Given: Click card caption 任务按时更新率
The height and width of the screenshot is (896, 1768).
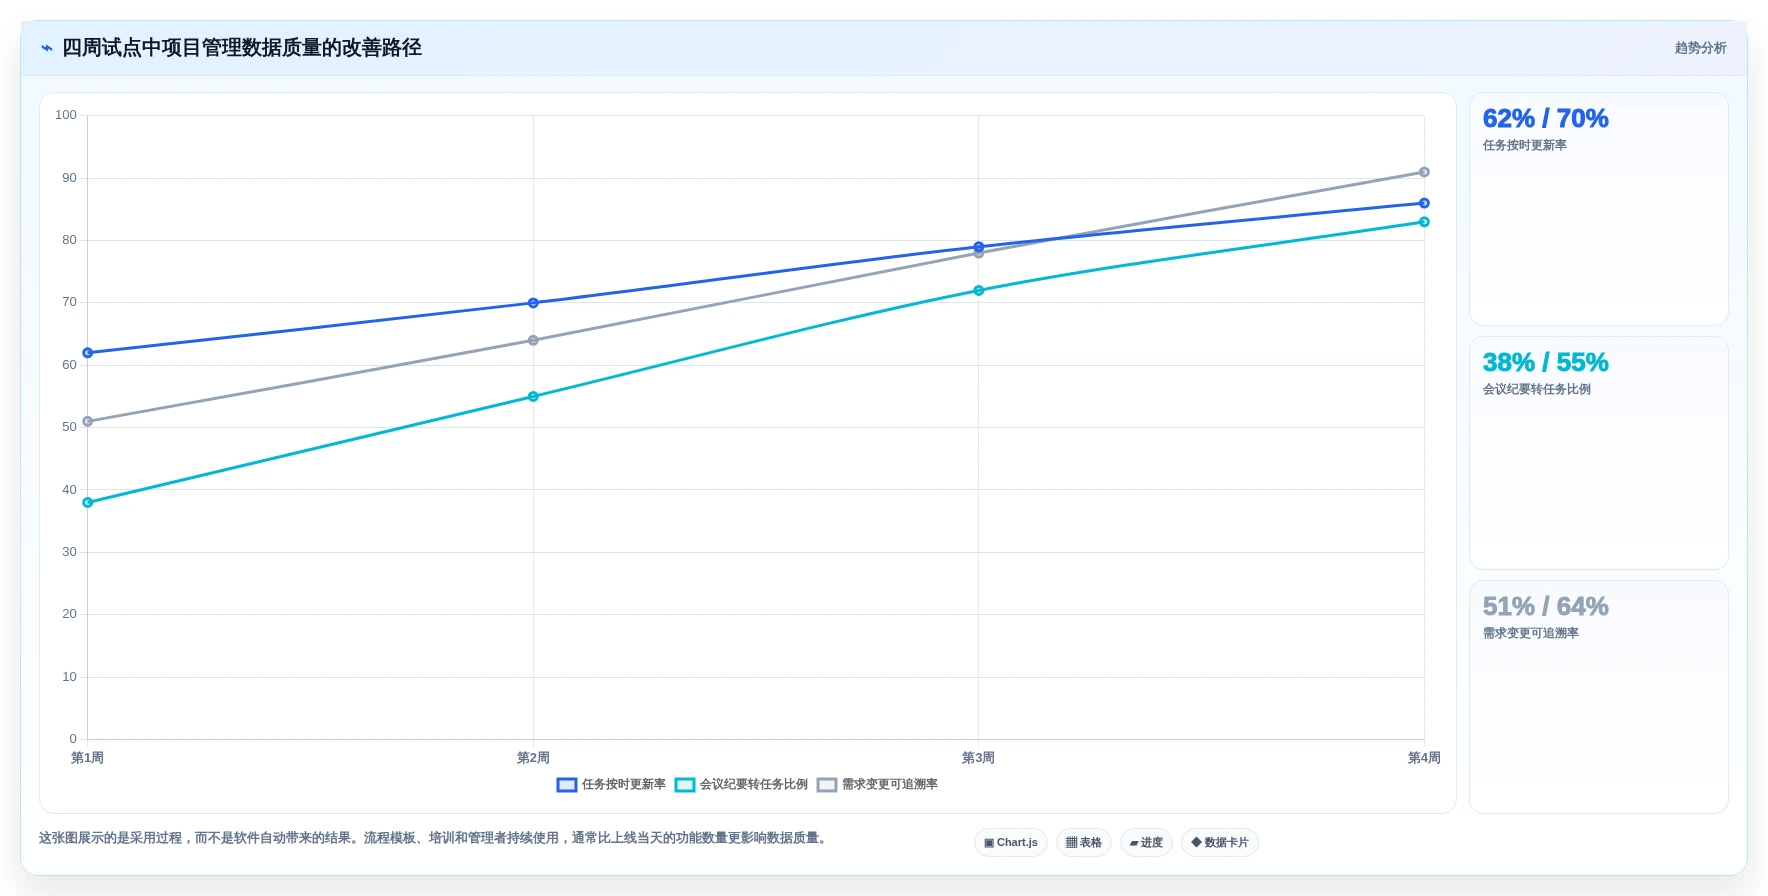Looking at the screenshot, I should pyautogui.click(x=1524, y=146).
